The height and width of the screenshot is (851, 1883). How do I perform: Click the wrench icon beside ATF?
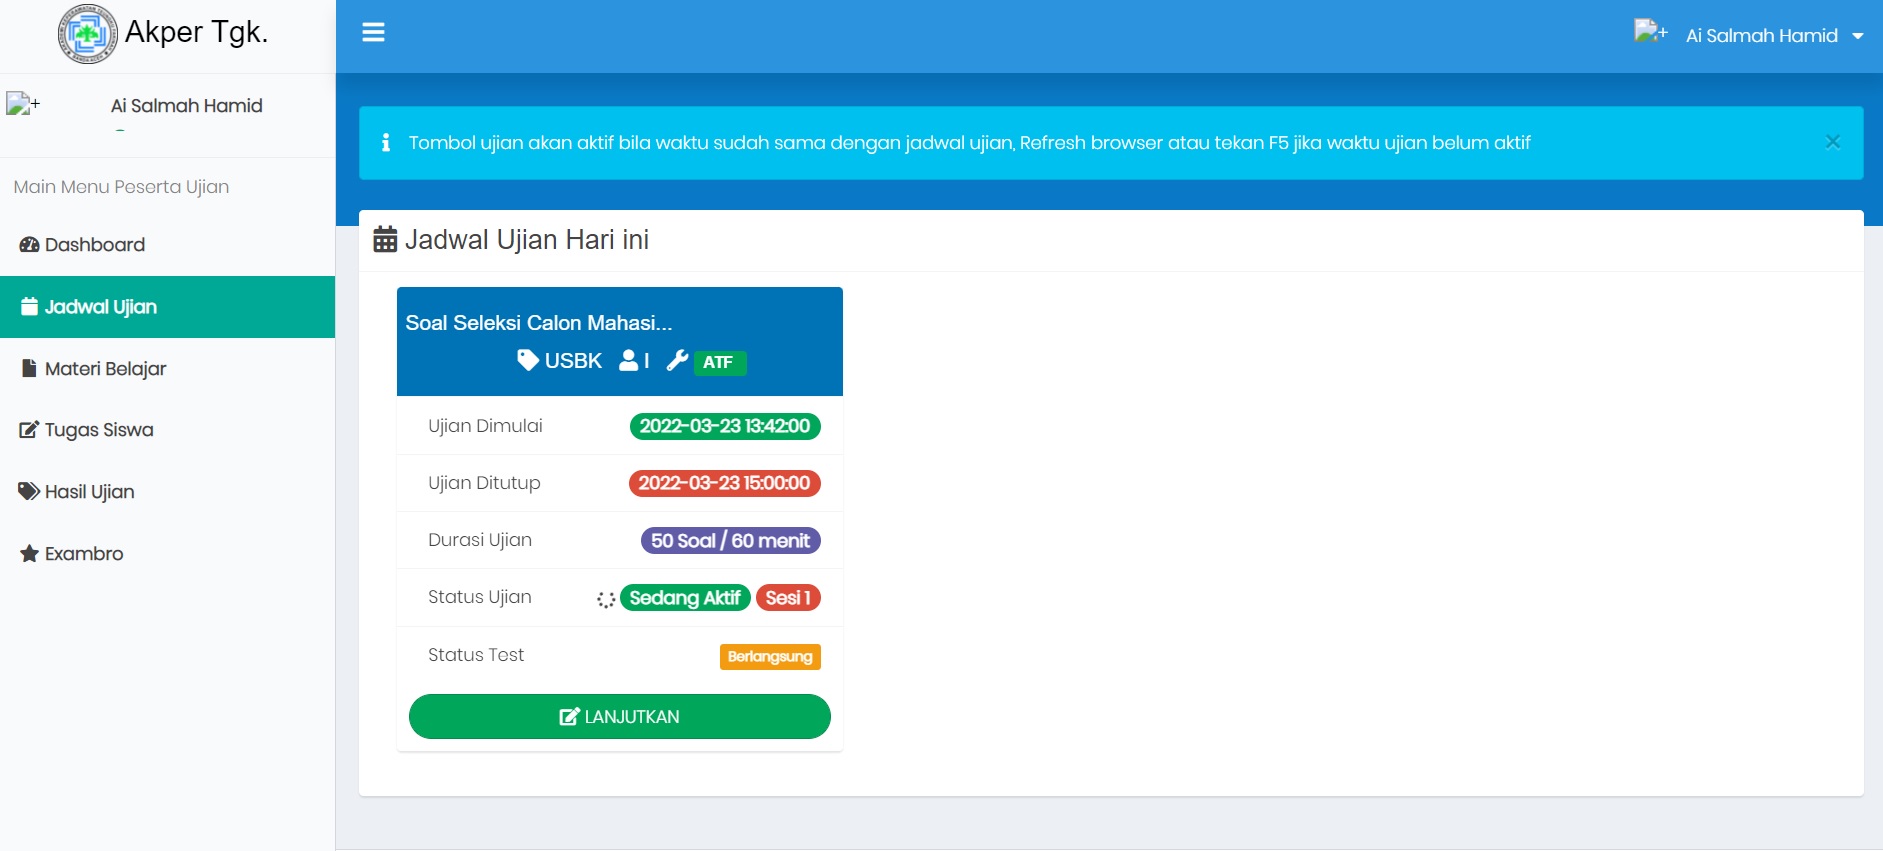click(x=677, y=360)
